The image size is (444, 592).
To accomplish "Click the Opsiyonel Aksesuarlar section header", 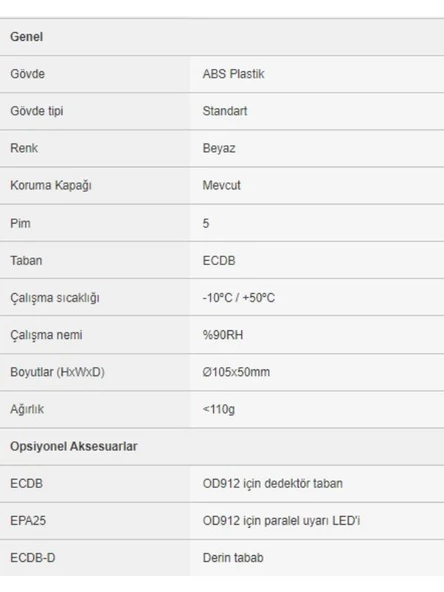I will [74, 447].
